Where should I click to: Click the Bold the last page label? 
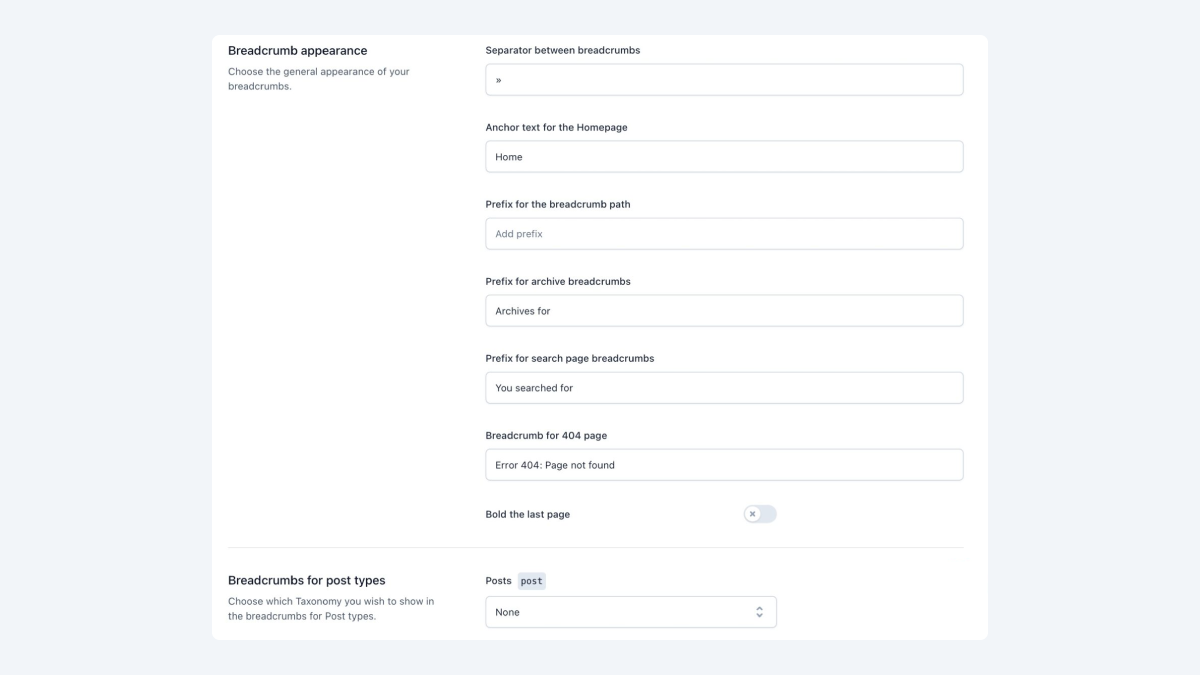[527, 513]
